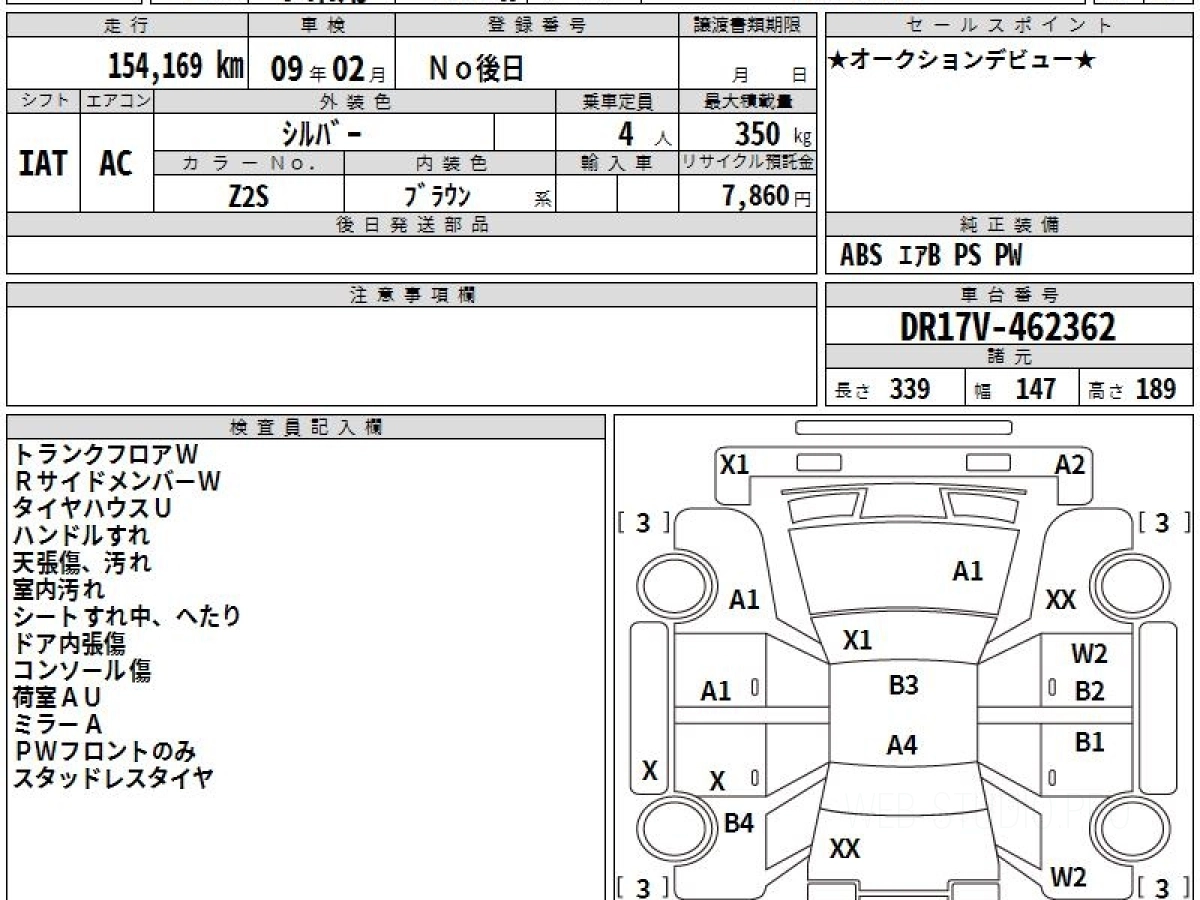Click the B3 damage mark on diagram
This screenshot has height=900, width=1200.
click(x=903, y=685)
